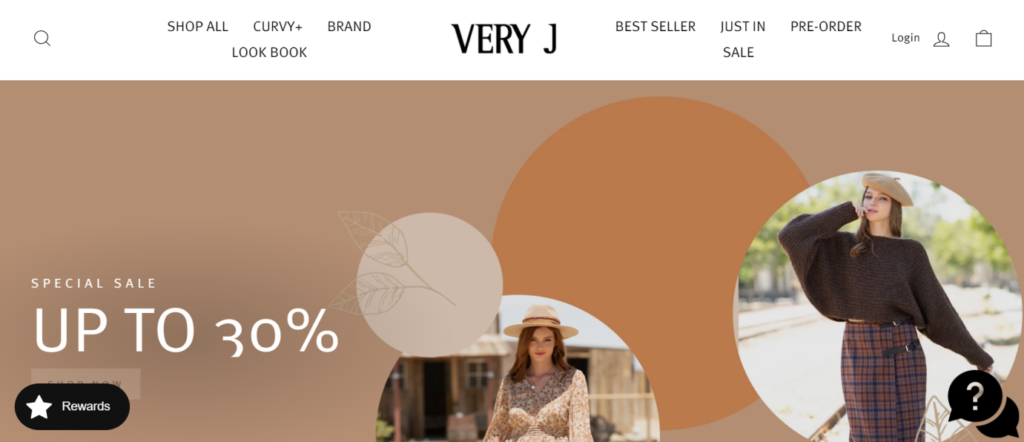This screenshot has width=1024, height=442.
Task: Open the BEST SELLER page
Action: (x=655, y=27)
